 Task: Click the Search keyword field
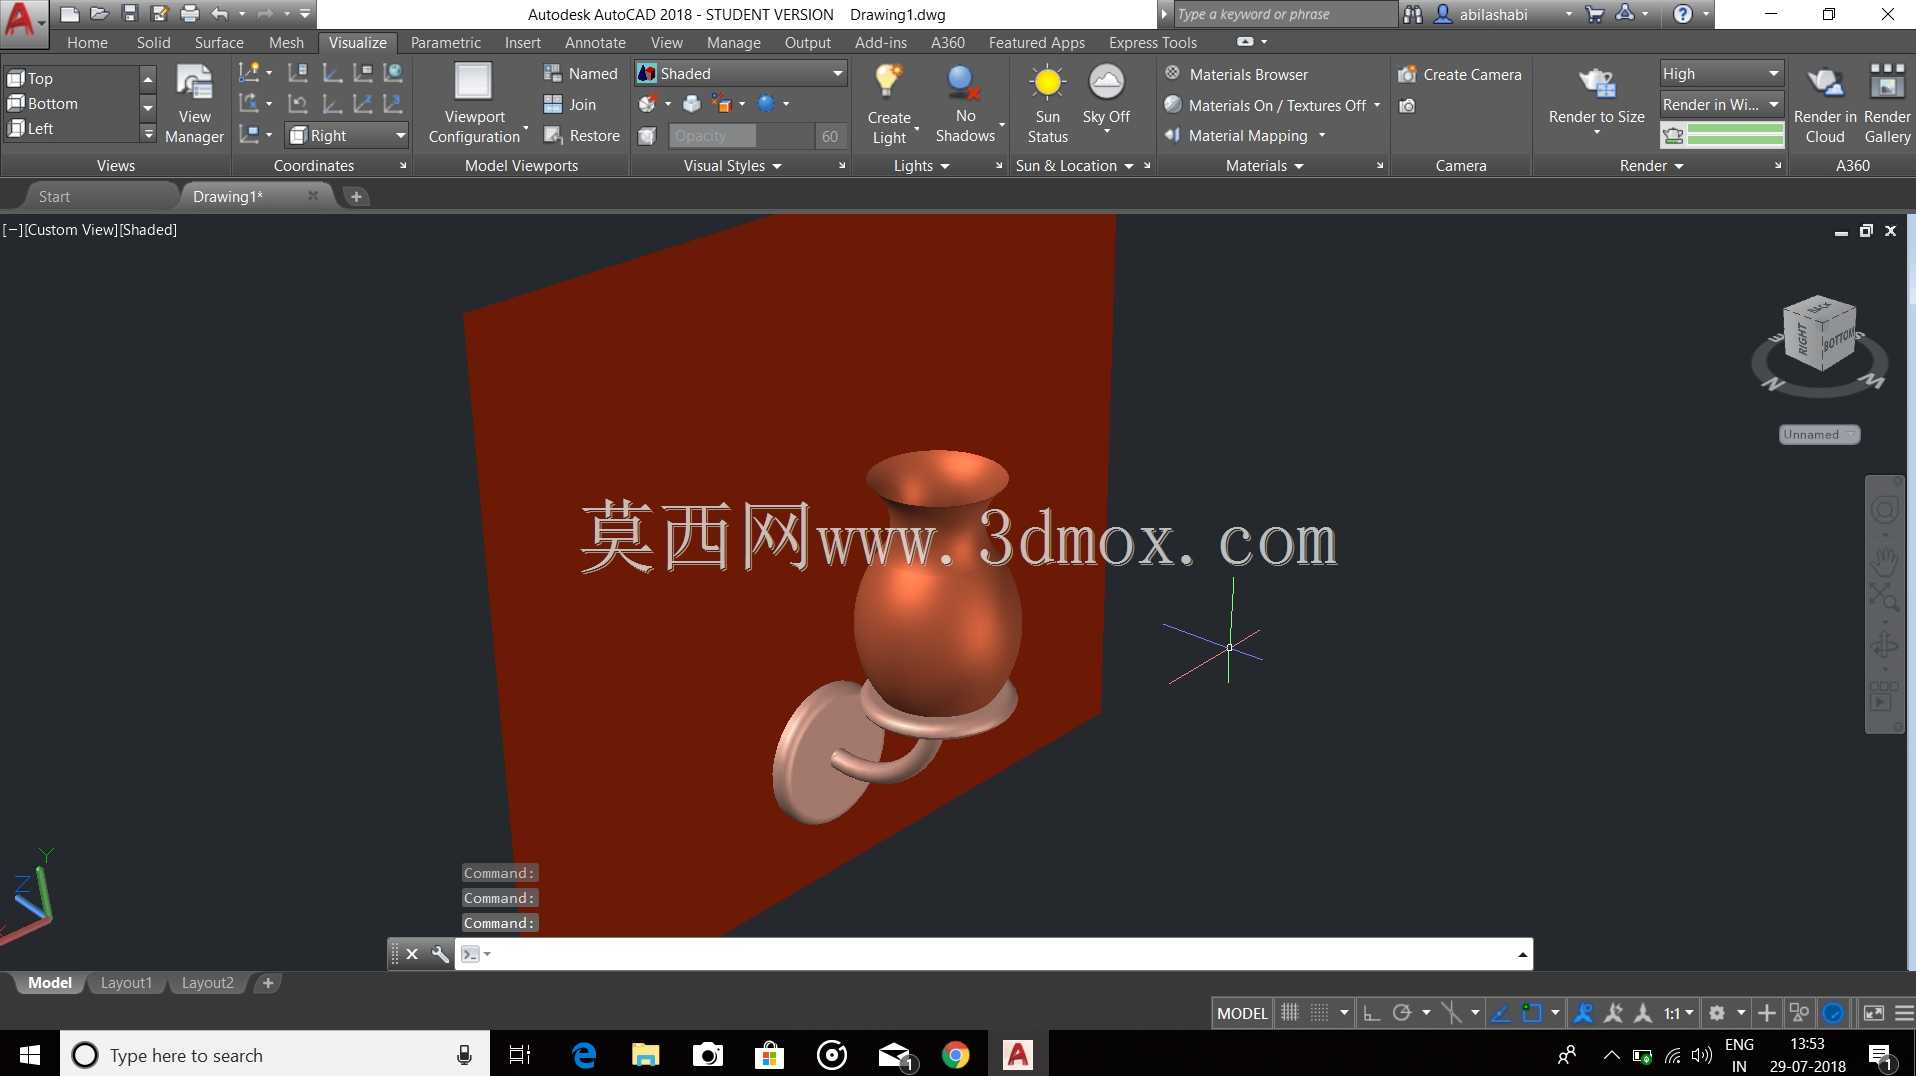(x=1283, y=14)
